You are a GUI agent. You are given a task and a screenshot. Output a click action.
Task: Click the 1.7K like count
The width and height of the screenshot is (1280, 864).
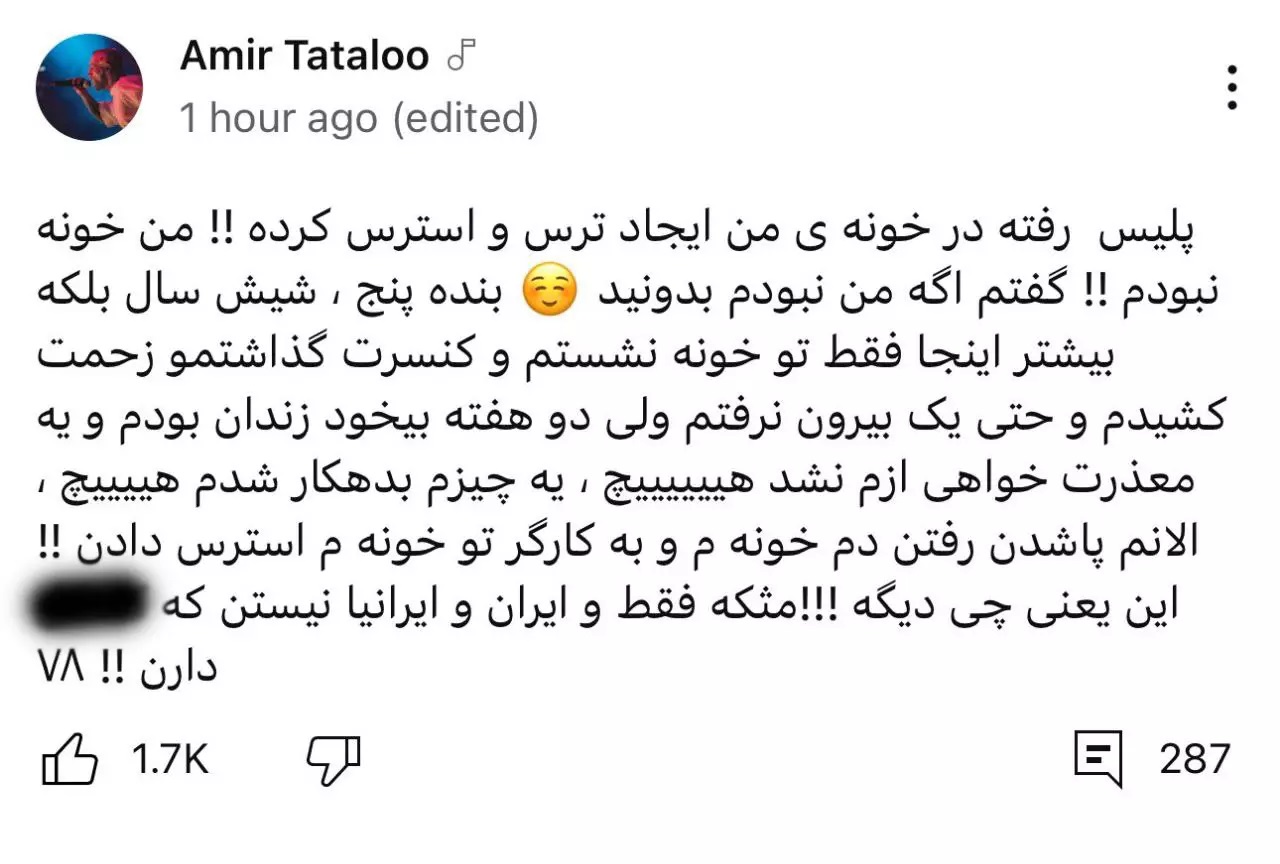click(169, 761)
